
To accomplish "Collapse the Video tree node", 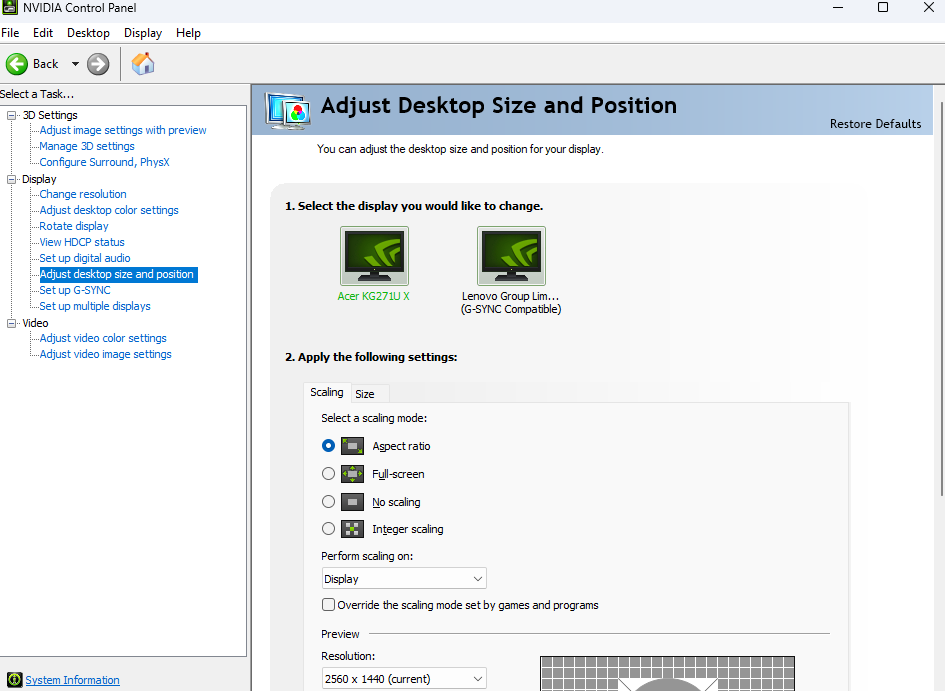I will click(x=11, y=323).
